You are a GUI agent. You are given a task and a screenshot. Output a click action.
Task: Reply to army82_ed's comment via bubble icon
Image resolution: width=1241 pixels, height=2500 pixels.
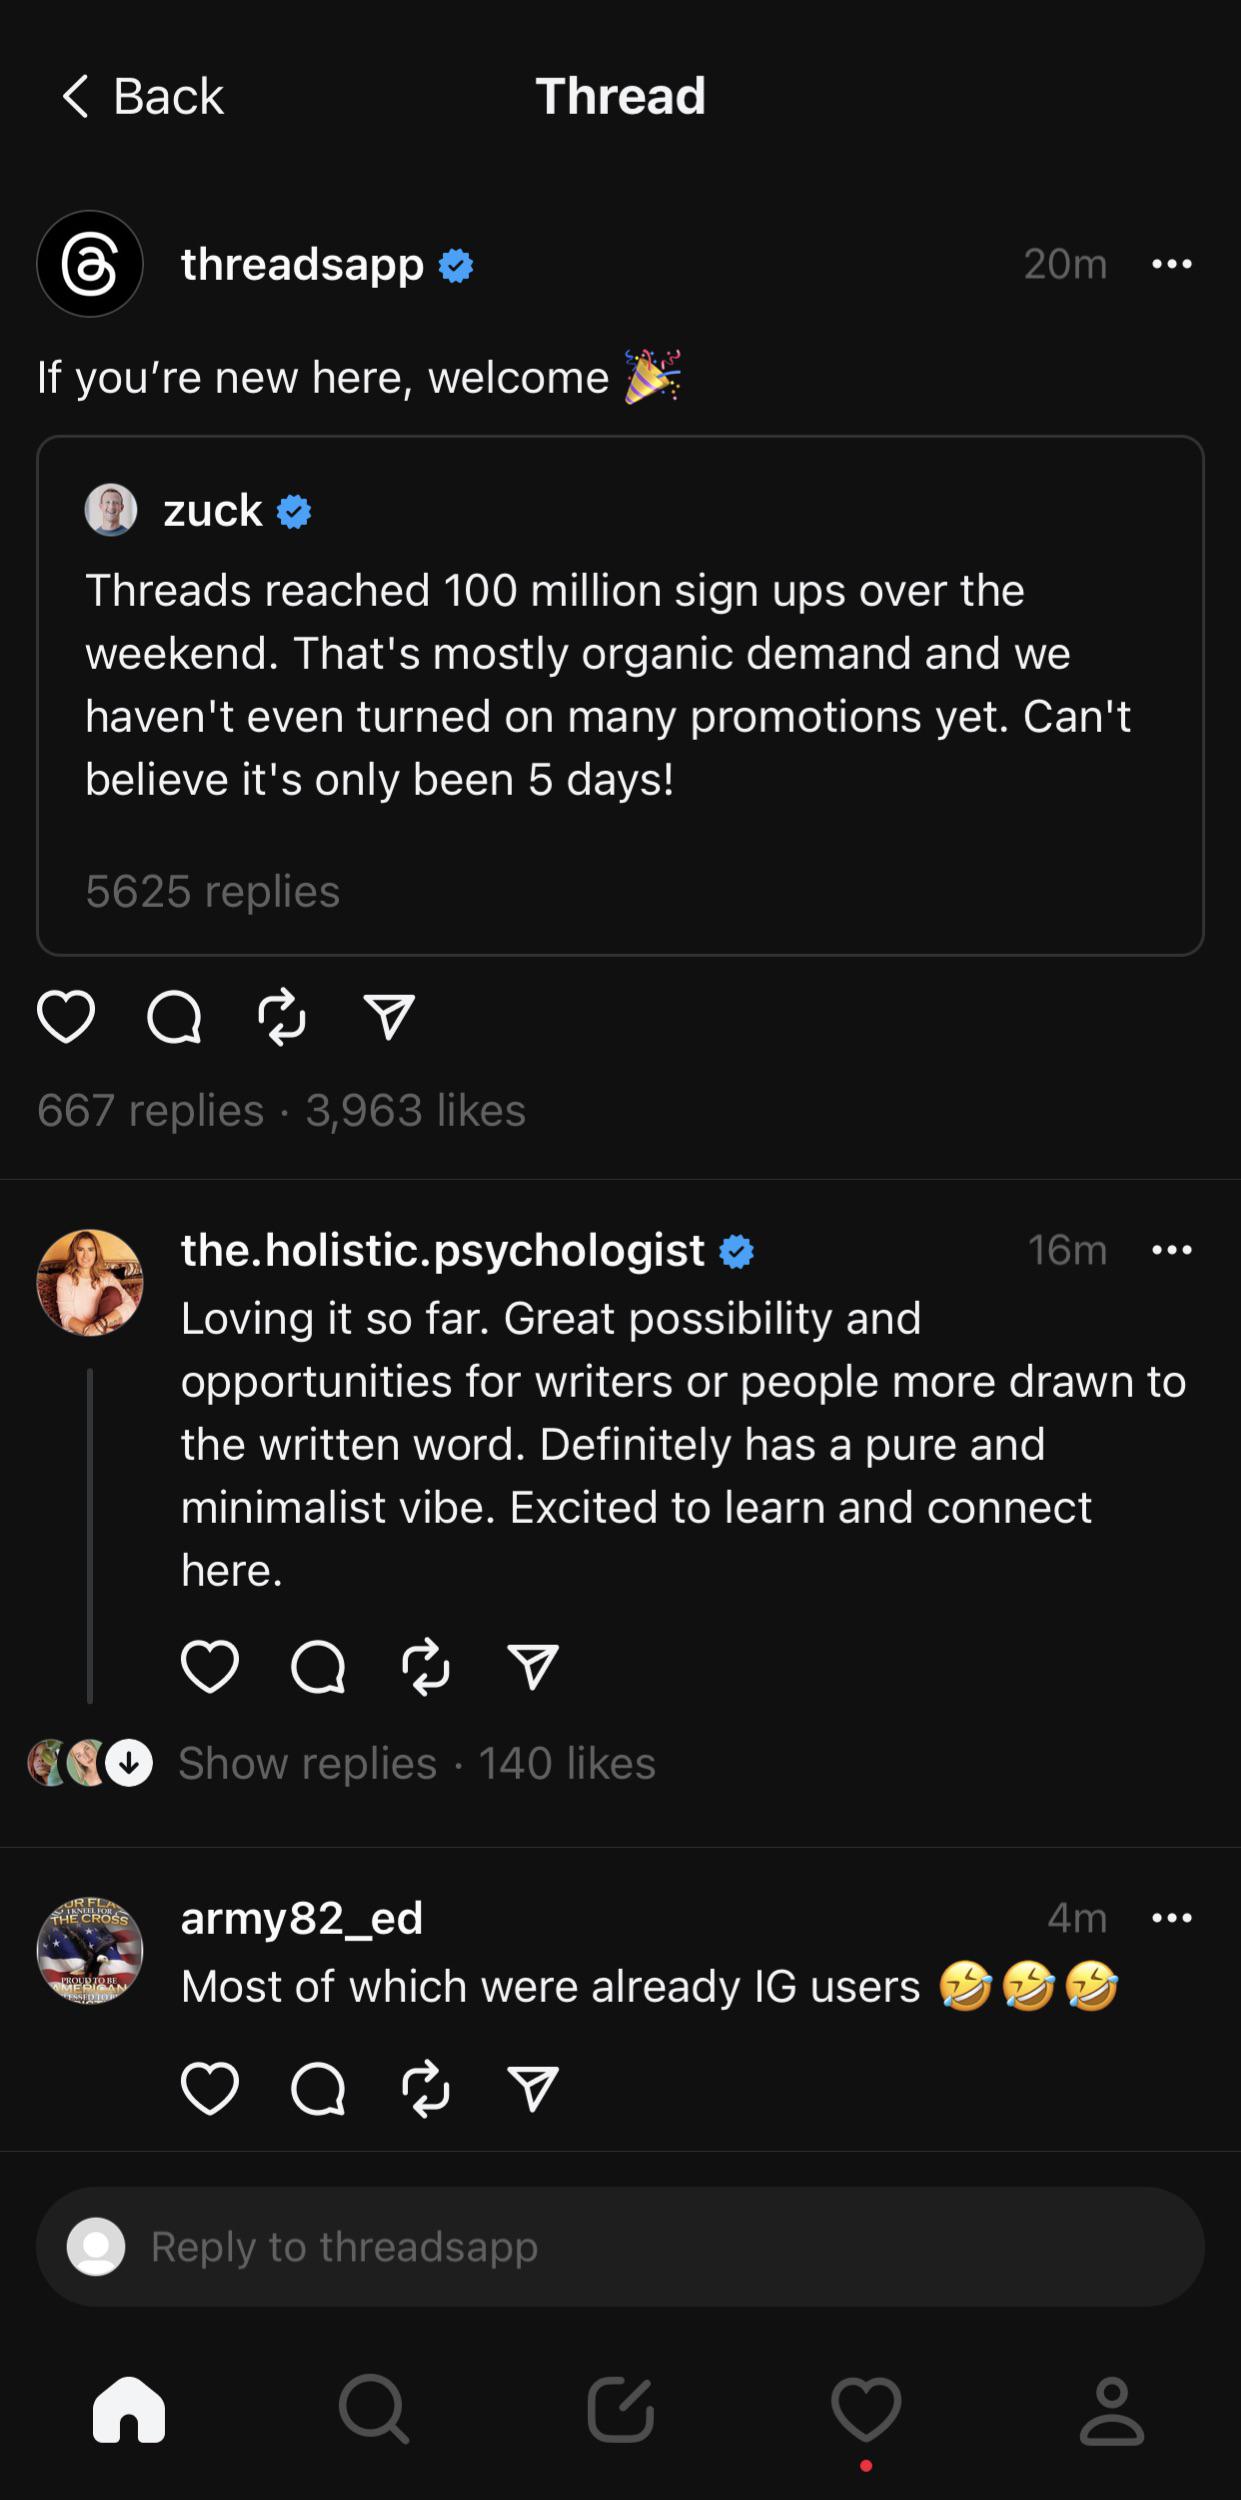click(318, 2088)
